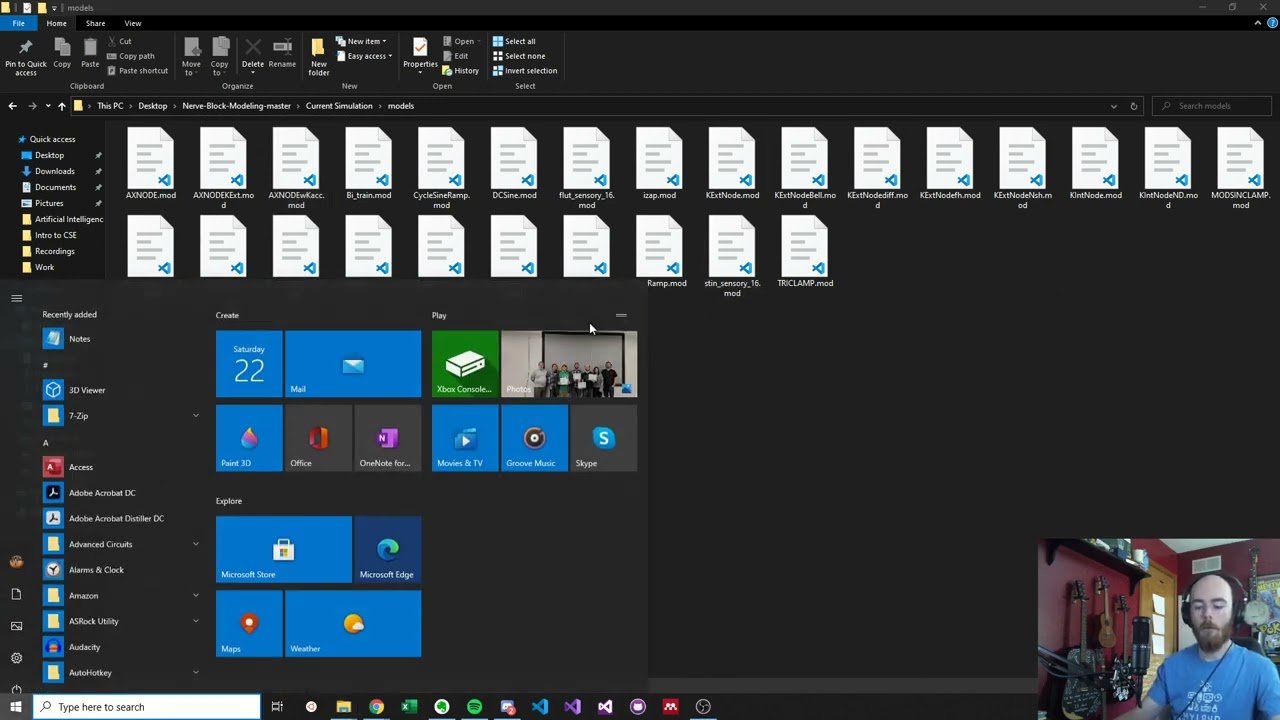This screenshot has width=1280, height=720.
Task: Open Settings gear in Start menu rail
Action: tap(16, 657)
